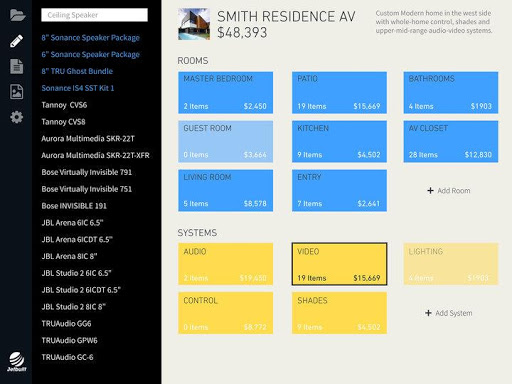This screenshot has width=512, height=384.
Task: Click the Ceiling Speaker search field
Action: tap(94, 15)
